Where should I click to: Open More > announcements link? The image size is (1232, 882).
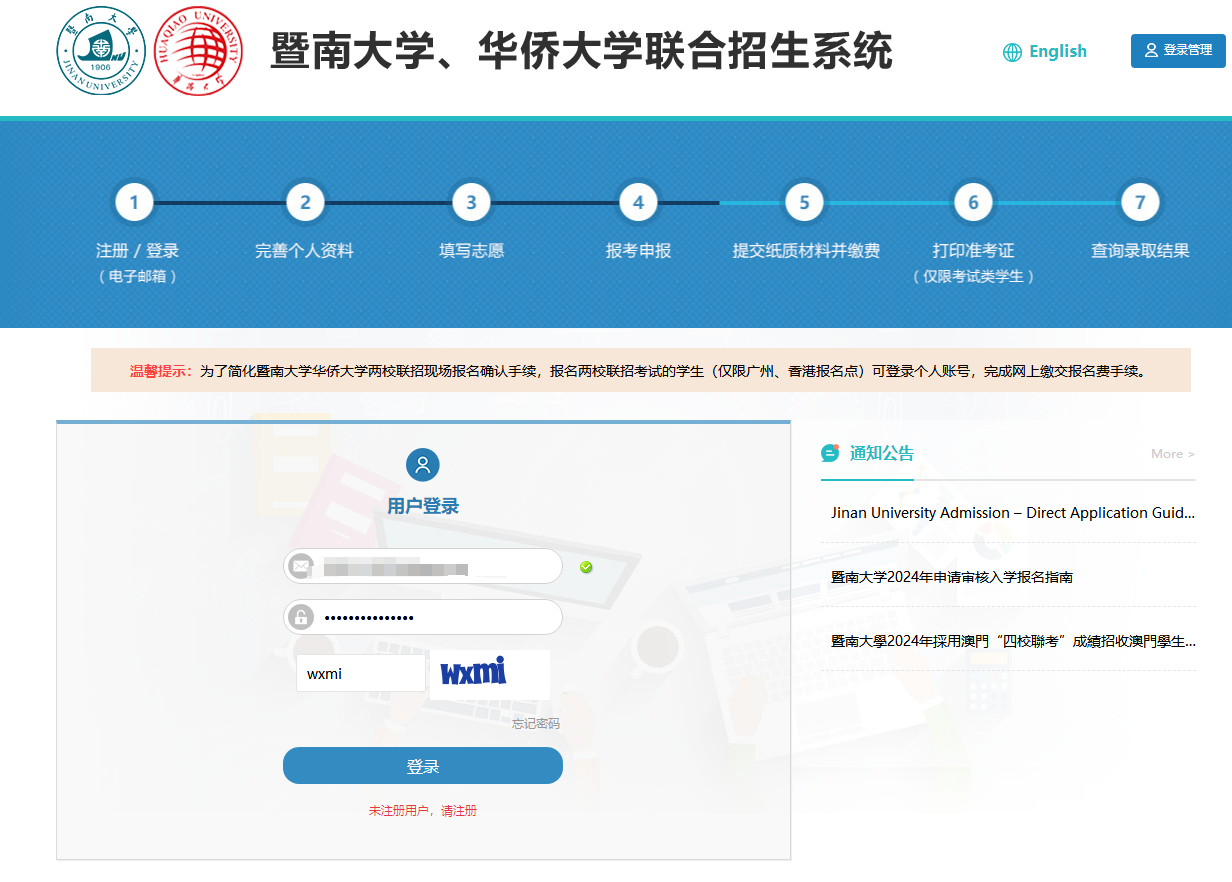click(x=1173, y=454)
